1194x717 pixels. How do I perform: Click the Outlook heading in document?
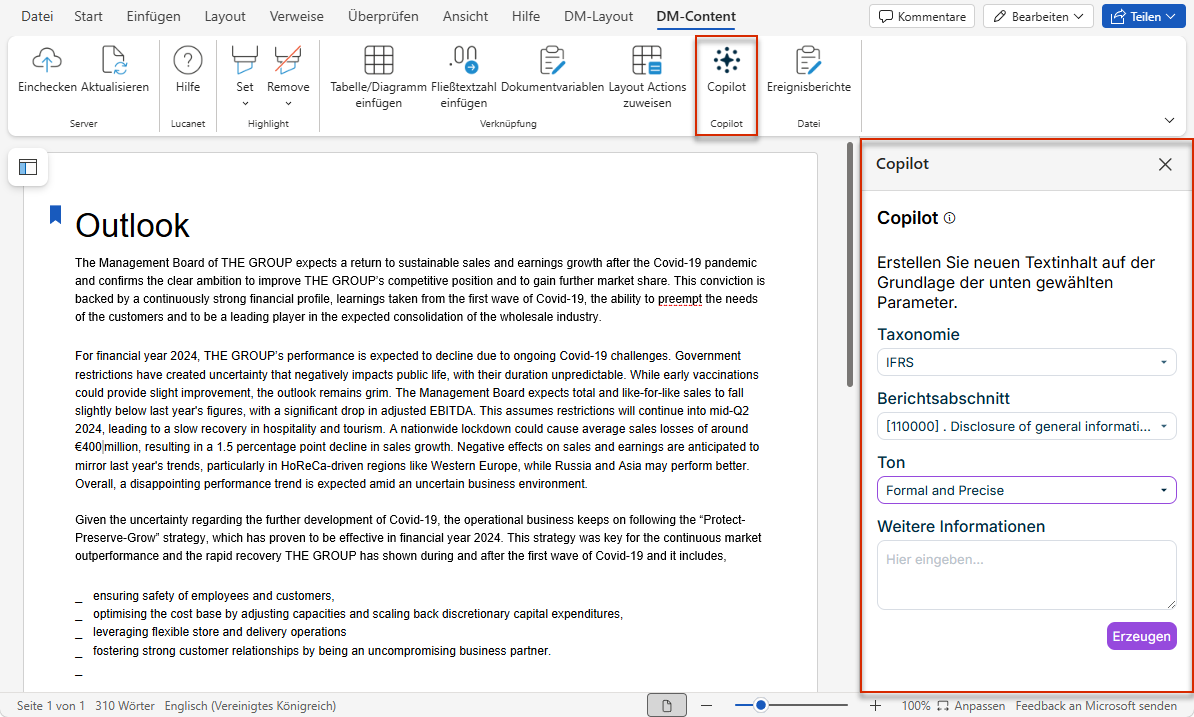132,225
